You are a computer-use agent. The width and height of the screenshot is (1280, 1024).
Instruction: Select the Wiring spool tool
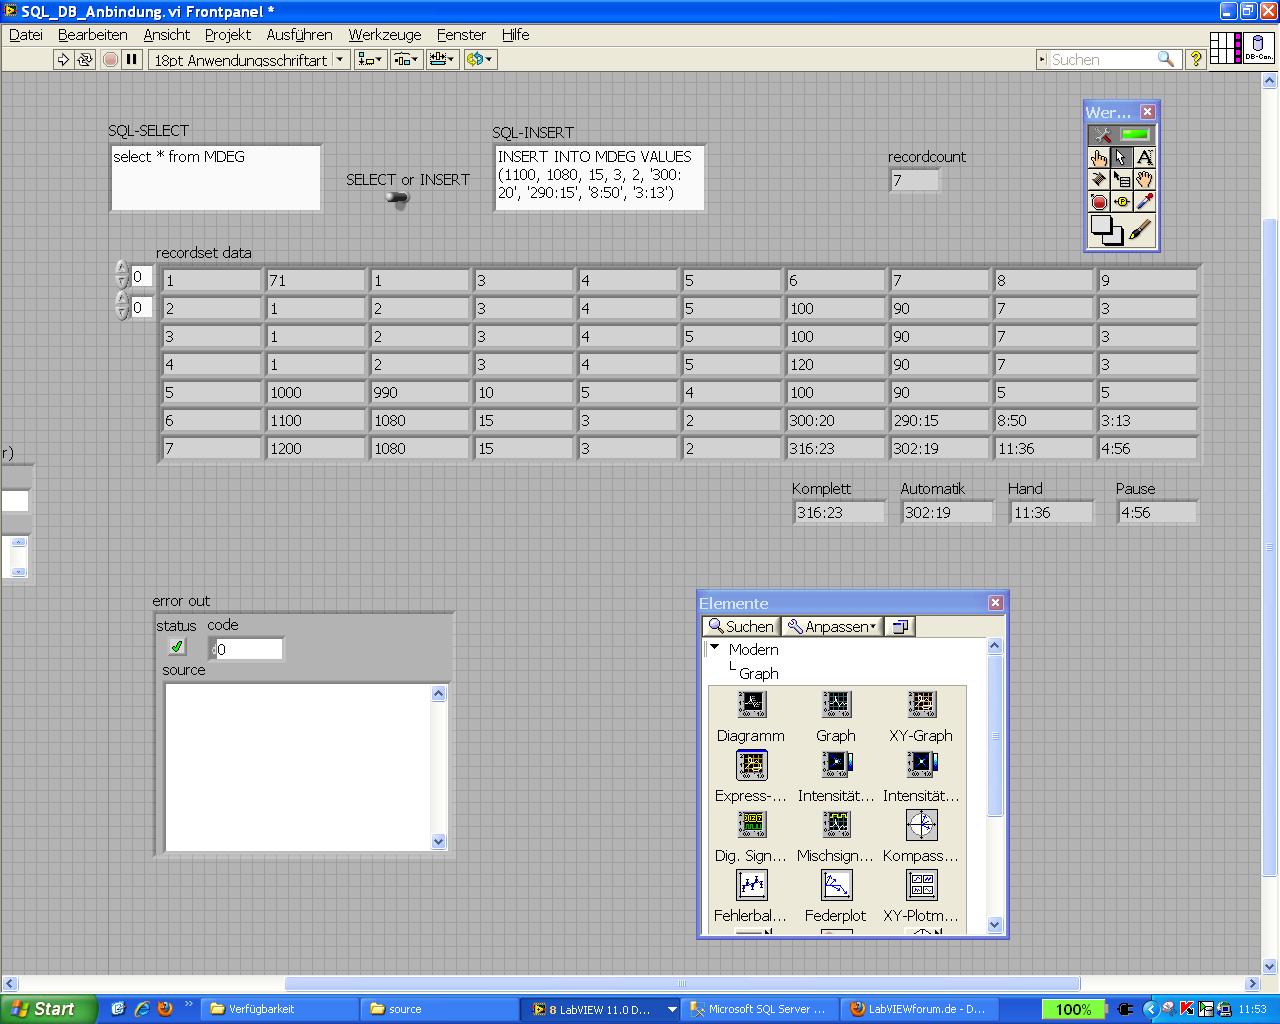coord(1099,180)
